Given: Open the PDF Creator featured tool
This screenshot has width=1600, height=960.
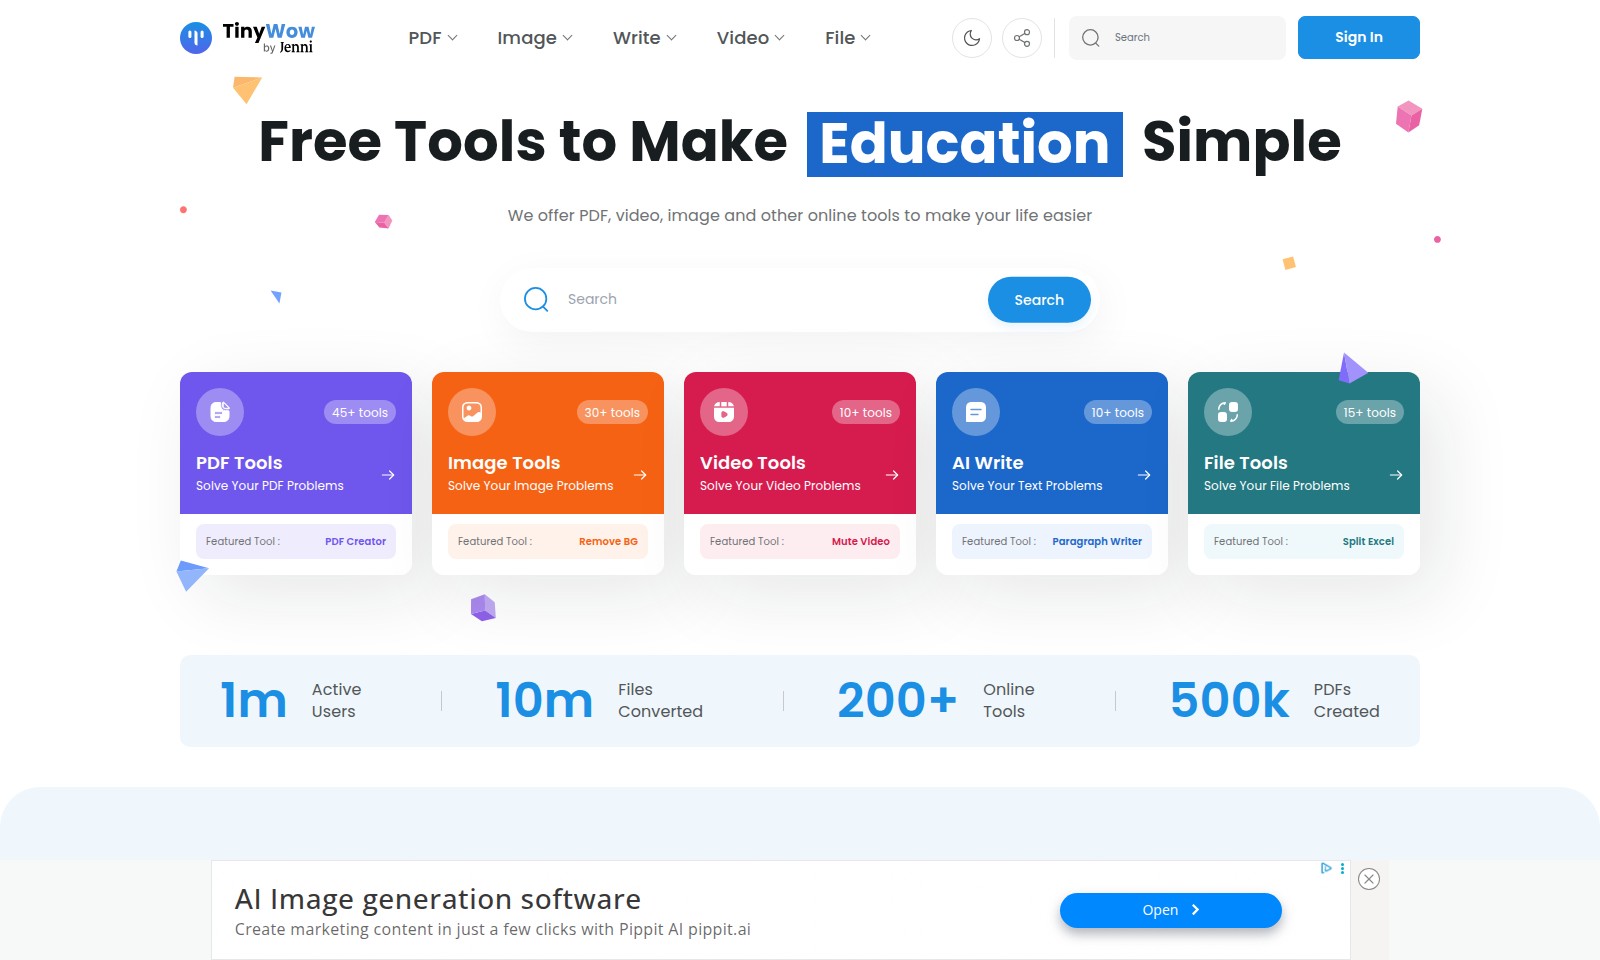Looking at the screenshot, I should 355,541.
